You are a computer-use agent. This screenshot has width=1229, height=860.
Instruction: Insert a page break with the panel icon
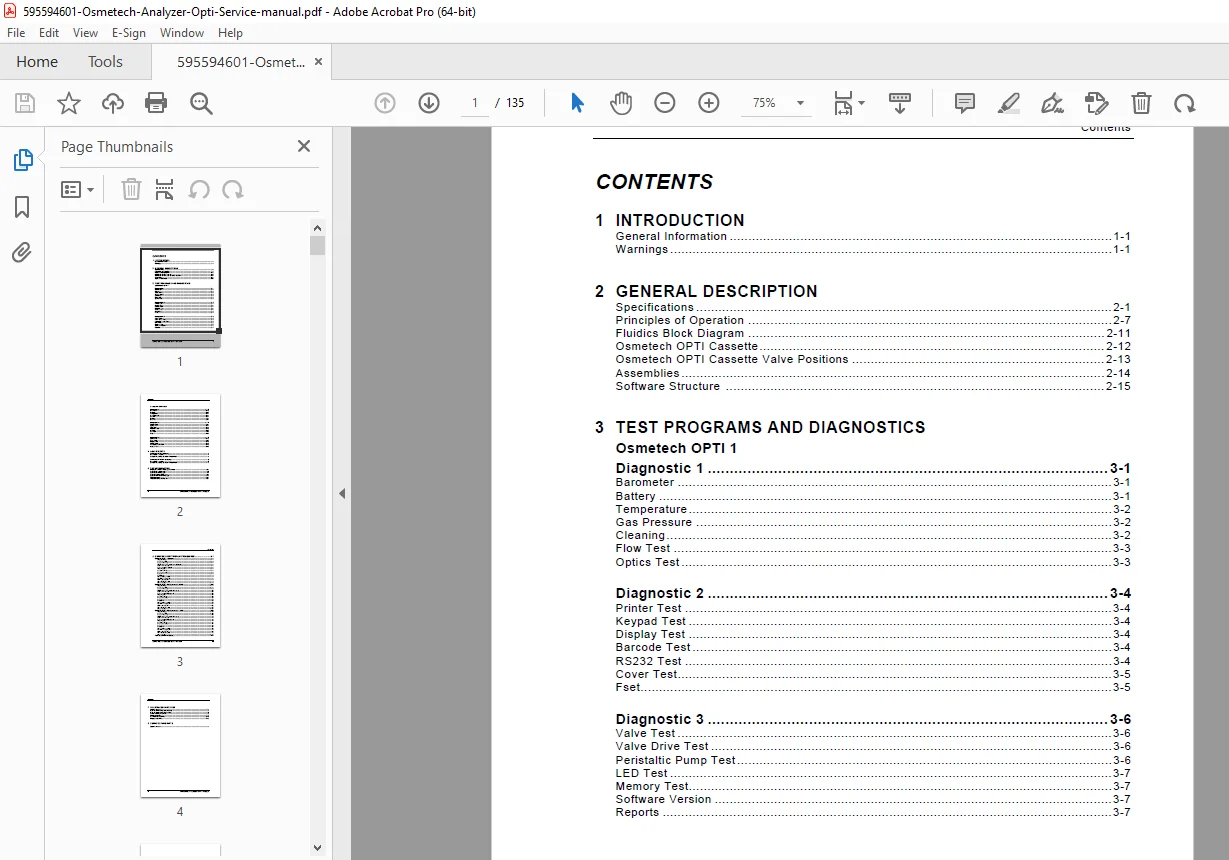click(x=165, y=190)
